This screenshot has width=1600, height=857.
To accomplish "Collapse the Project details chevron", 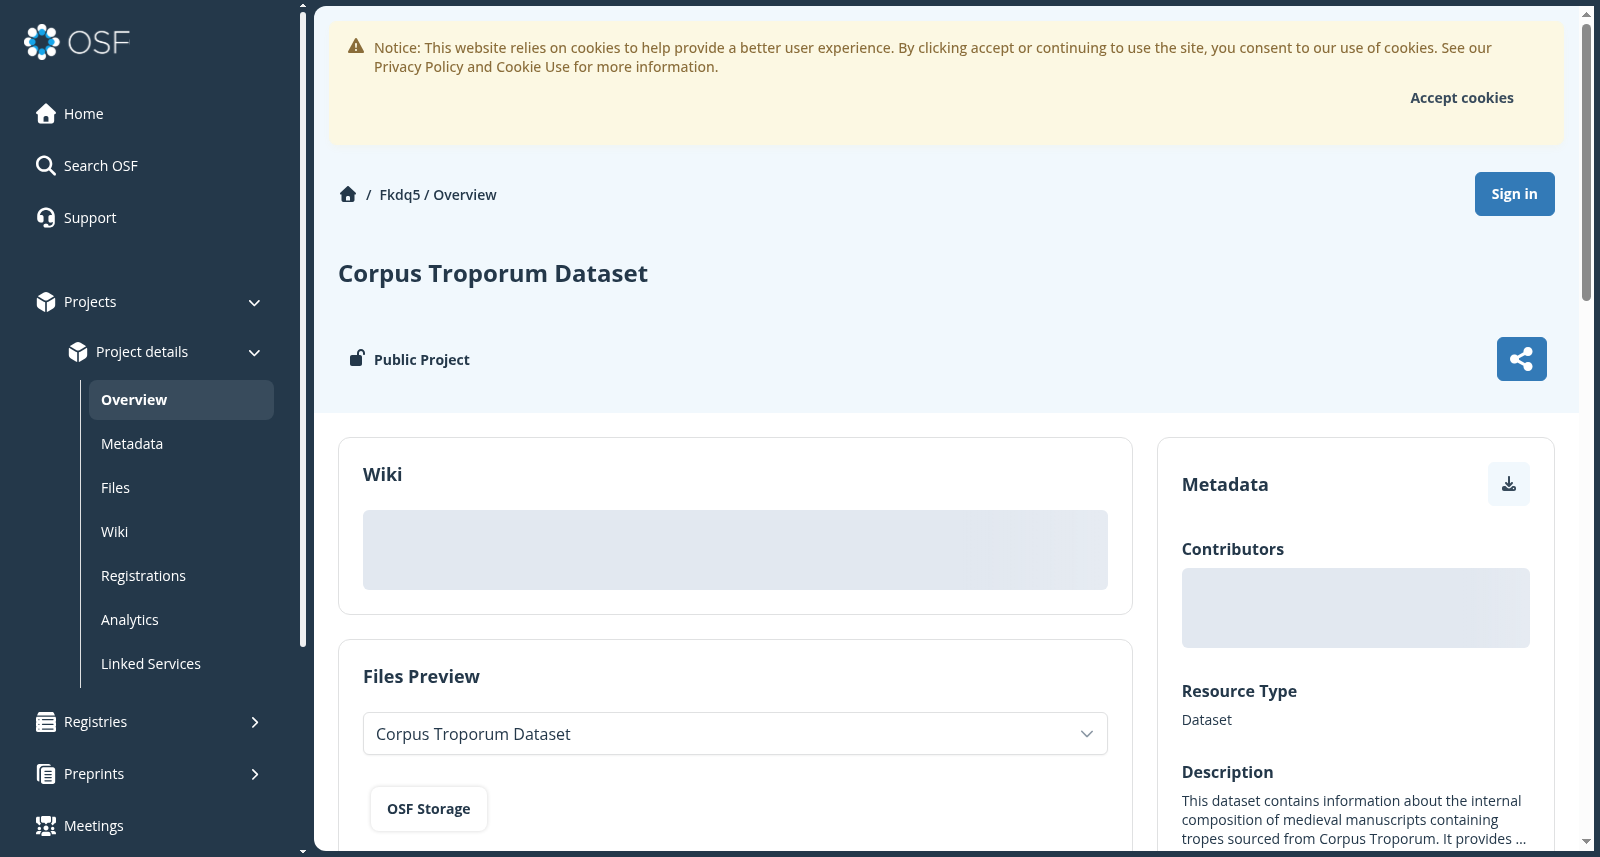I will pos(254,353).
